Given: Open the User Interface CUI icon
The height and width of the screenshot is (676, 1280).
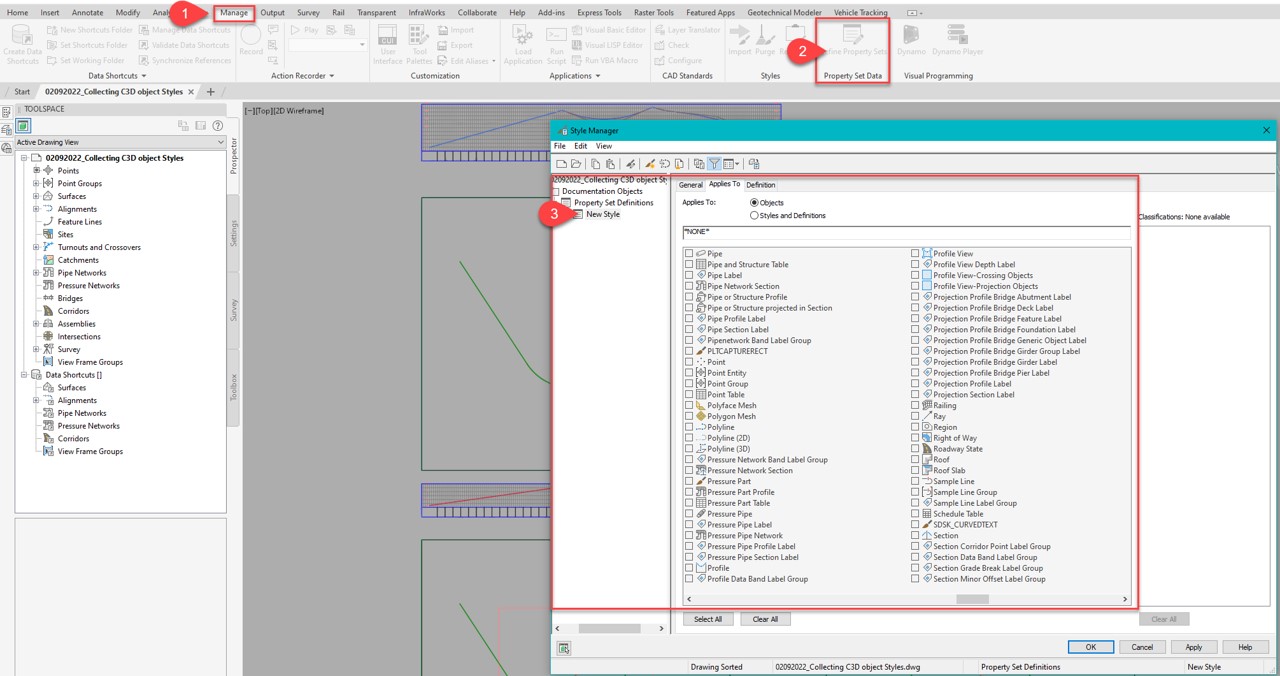Looking at the screenshot, I should (388, 45).
